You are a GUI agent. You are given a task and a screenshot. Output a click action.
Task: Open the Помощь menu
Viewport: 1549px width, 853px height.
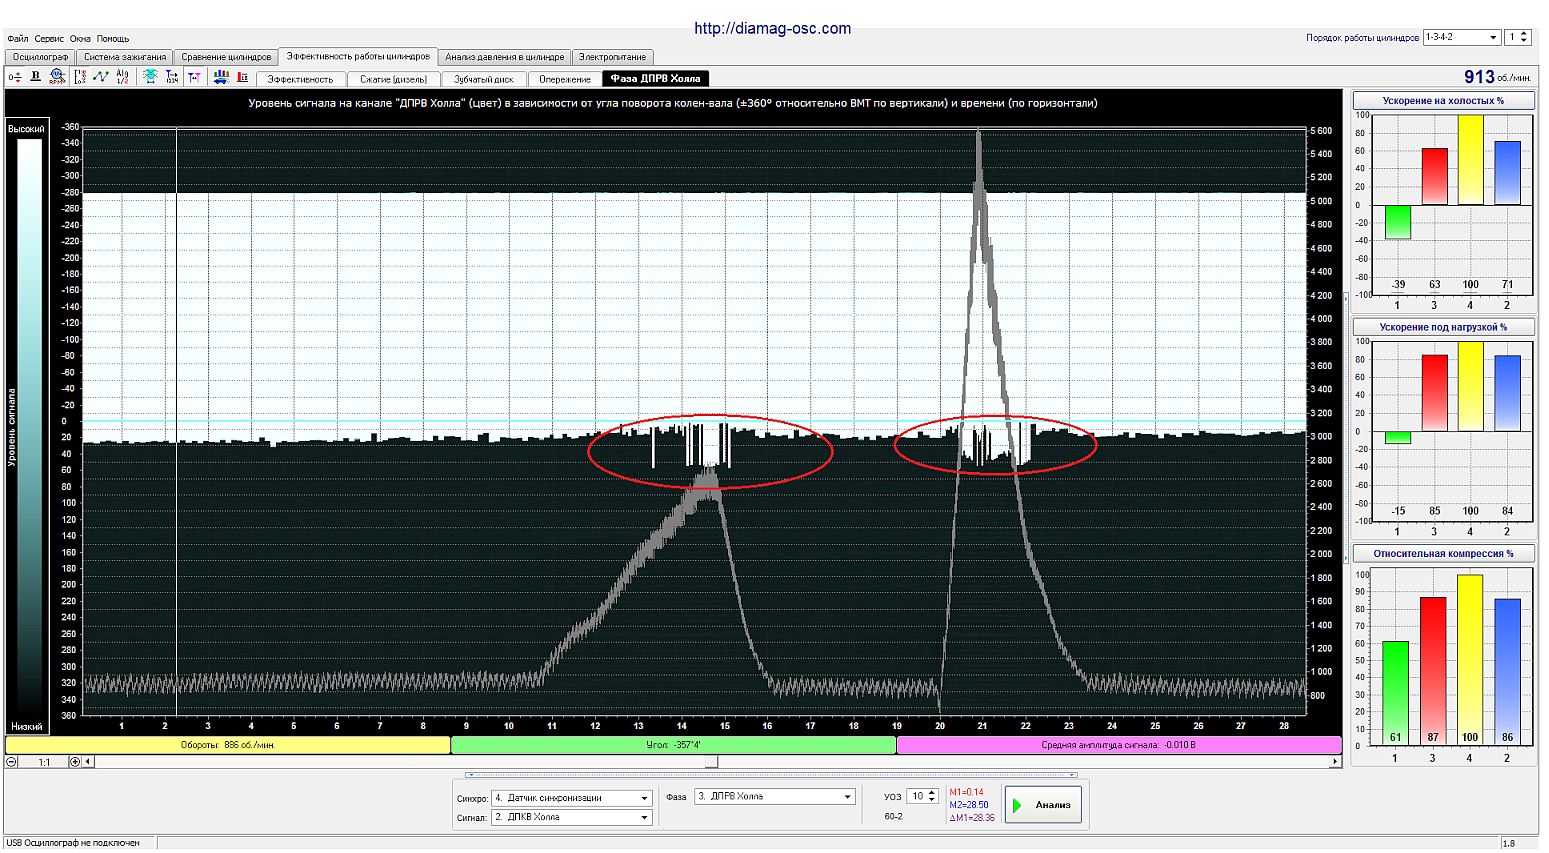point(113,39)
